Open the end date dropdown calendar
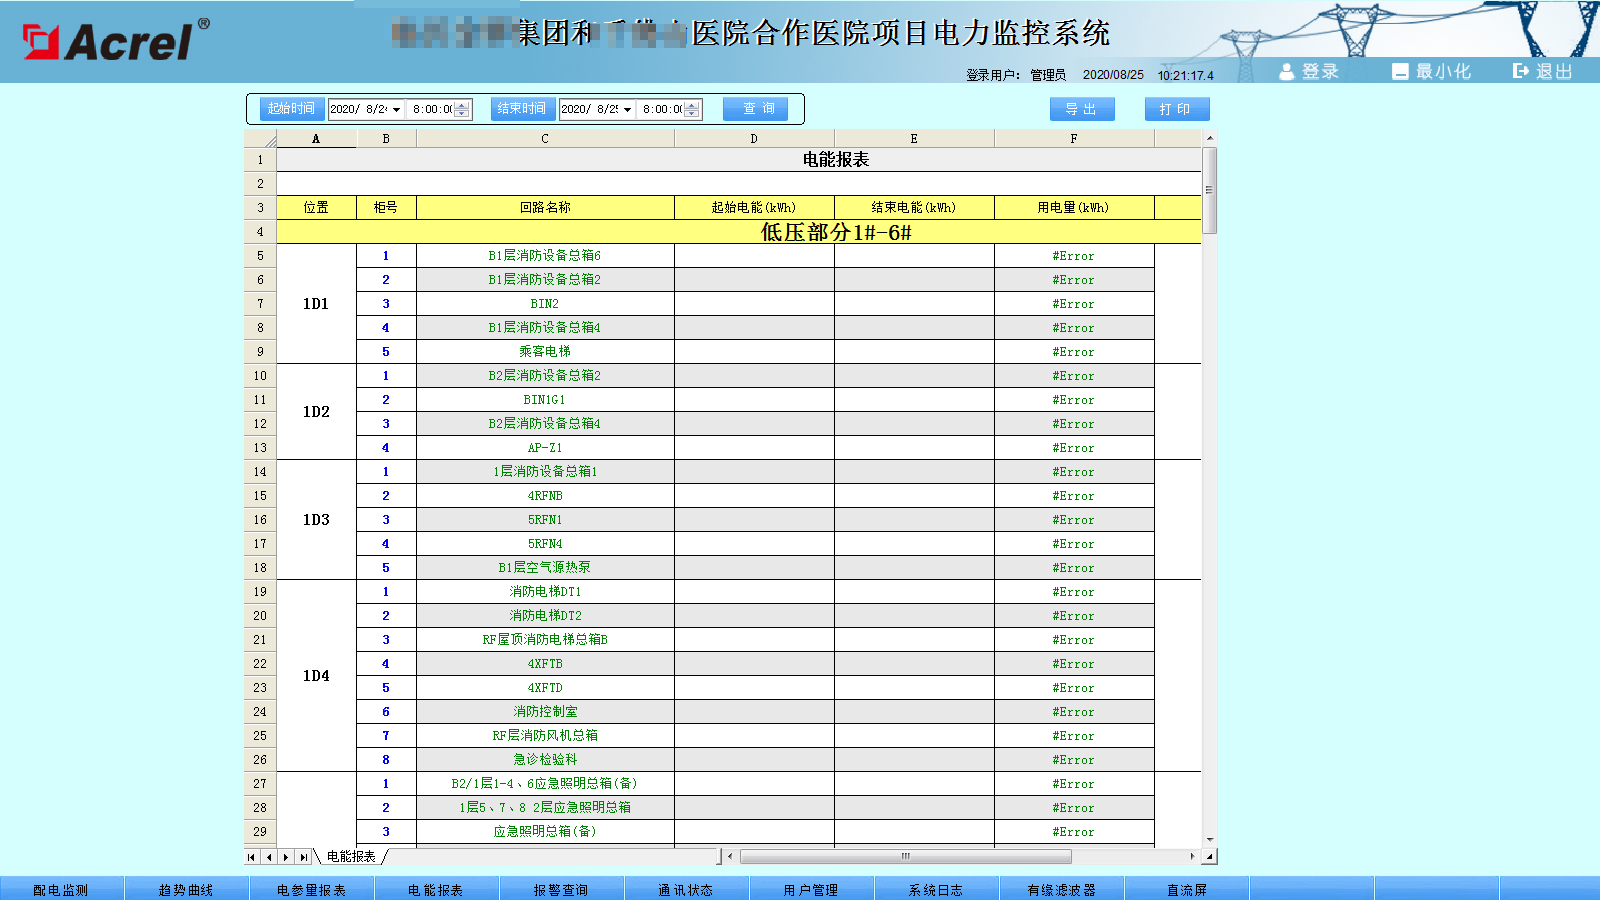The height and width of the screenshot is (900, 1600). pos(627,110)
